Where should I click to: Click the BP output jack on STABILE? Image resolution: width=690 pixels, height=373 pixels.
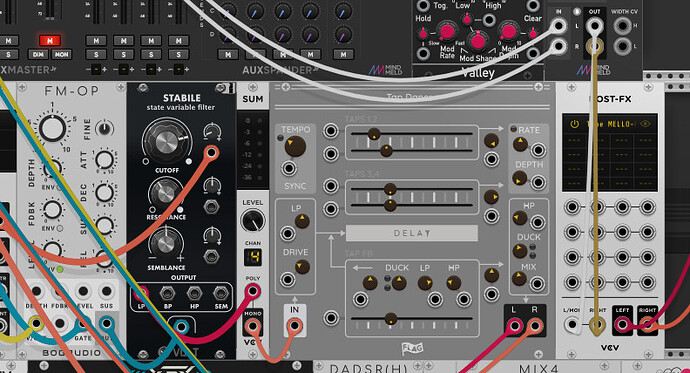pyautogui.click(x=167, y=293)
